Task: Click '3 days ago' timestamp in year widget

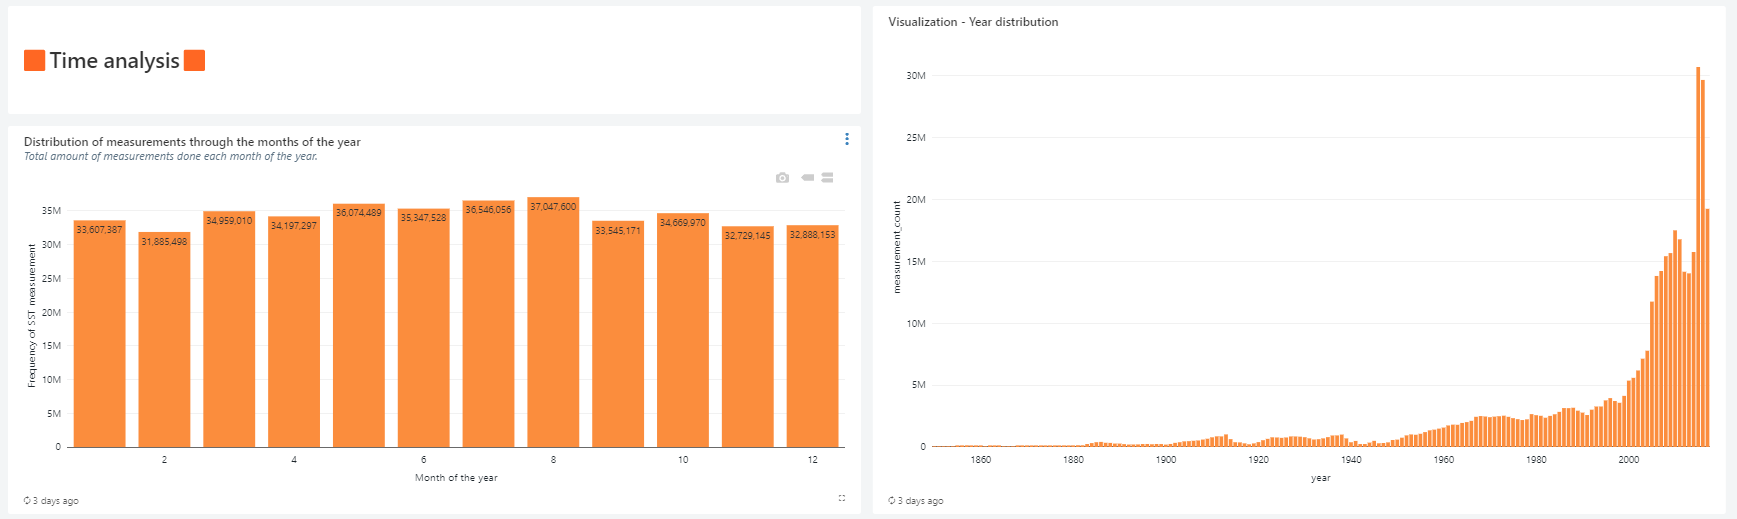Action: click(x=921, y=501)
